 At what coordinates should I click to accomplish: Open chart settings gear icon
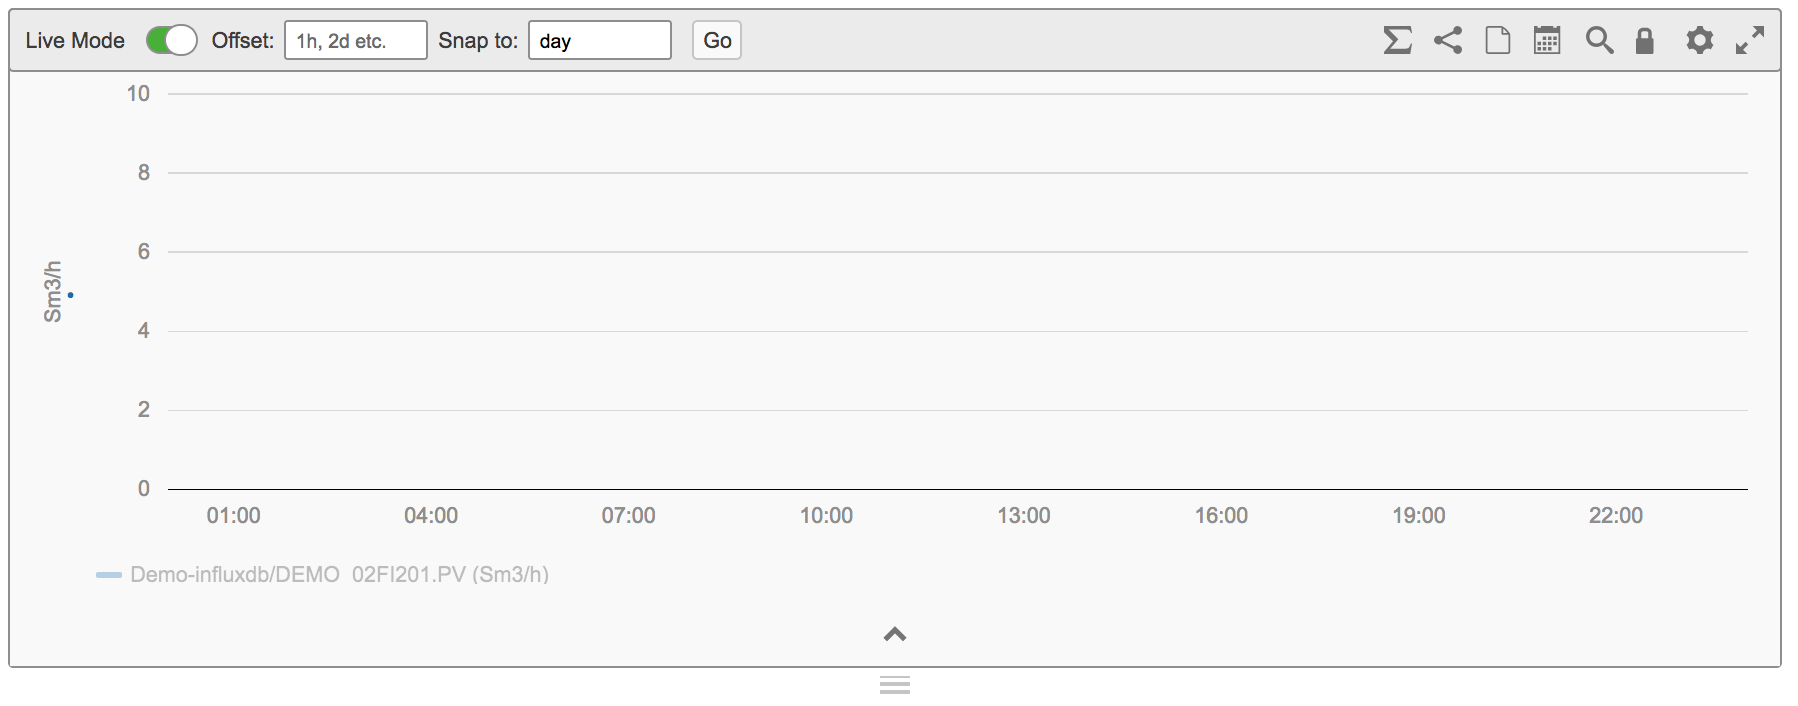[1699, 40]
